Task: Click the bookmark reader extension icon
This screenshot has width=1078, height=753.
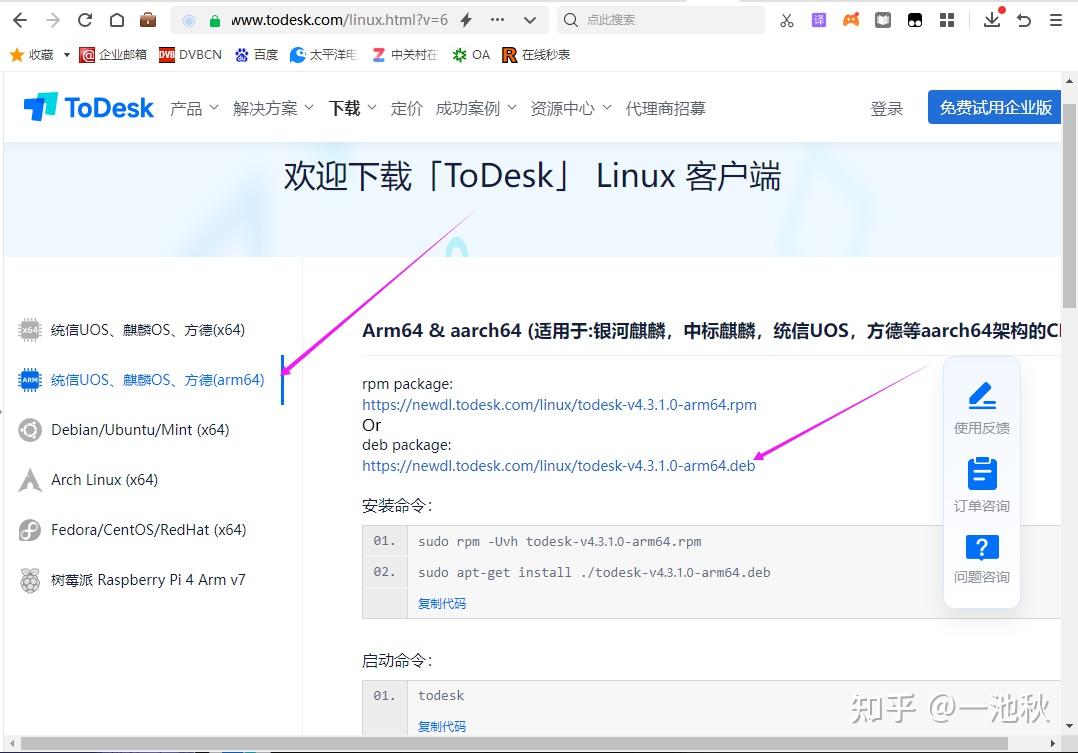Action: point(883,20)
